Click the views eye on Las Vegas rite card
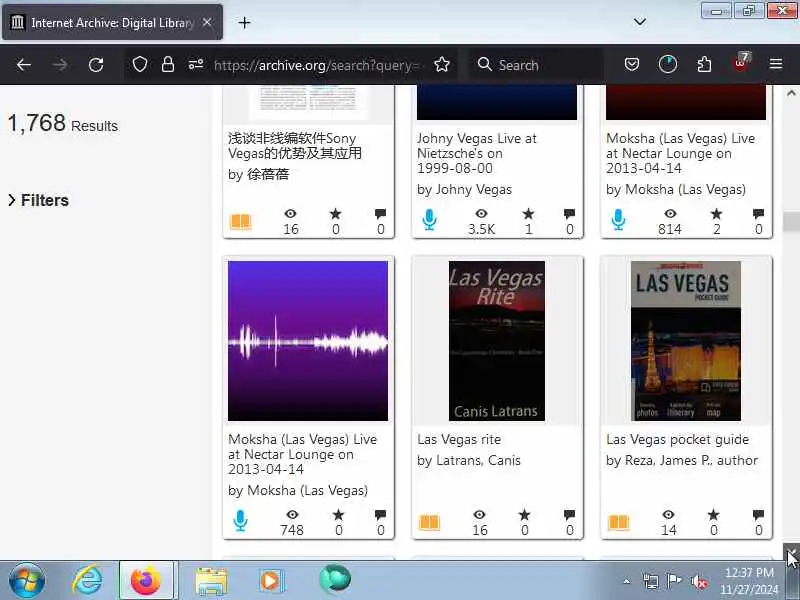The image size is (800, 600). (479, 514)
